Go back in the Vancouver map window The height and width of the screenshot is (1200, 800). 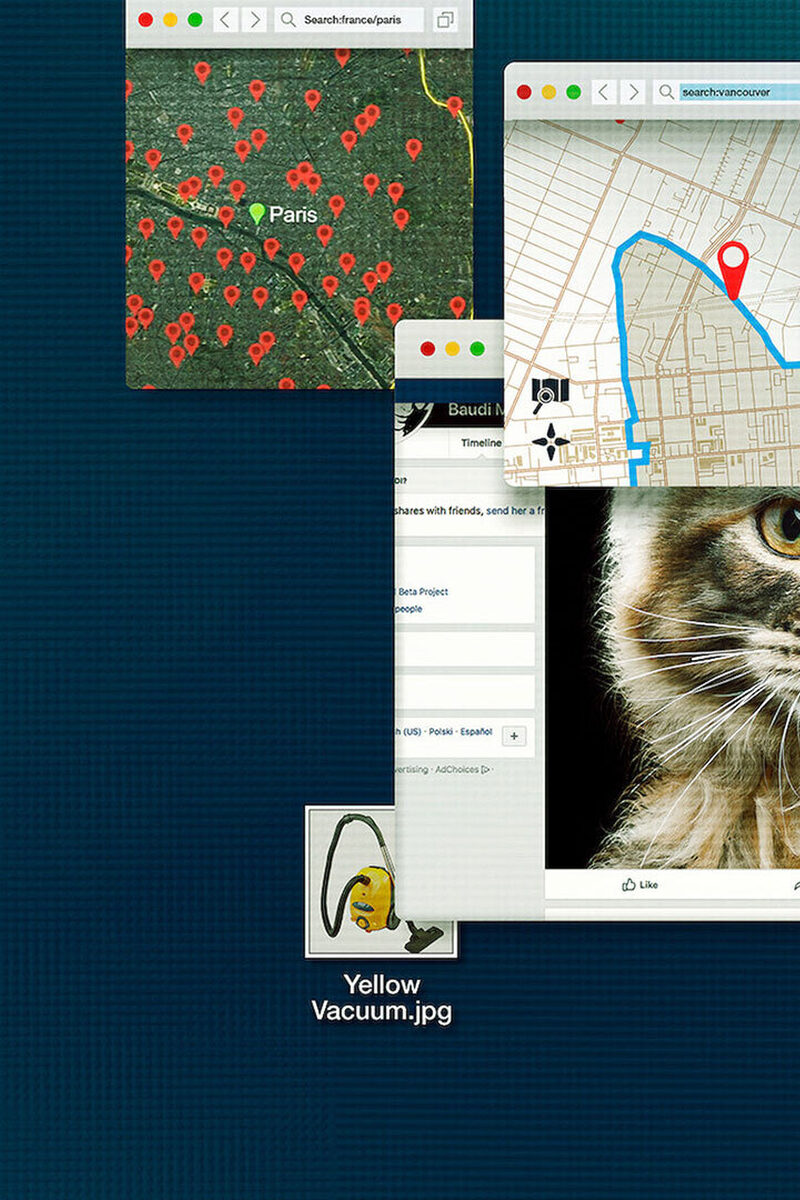[x=603, y=92]
